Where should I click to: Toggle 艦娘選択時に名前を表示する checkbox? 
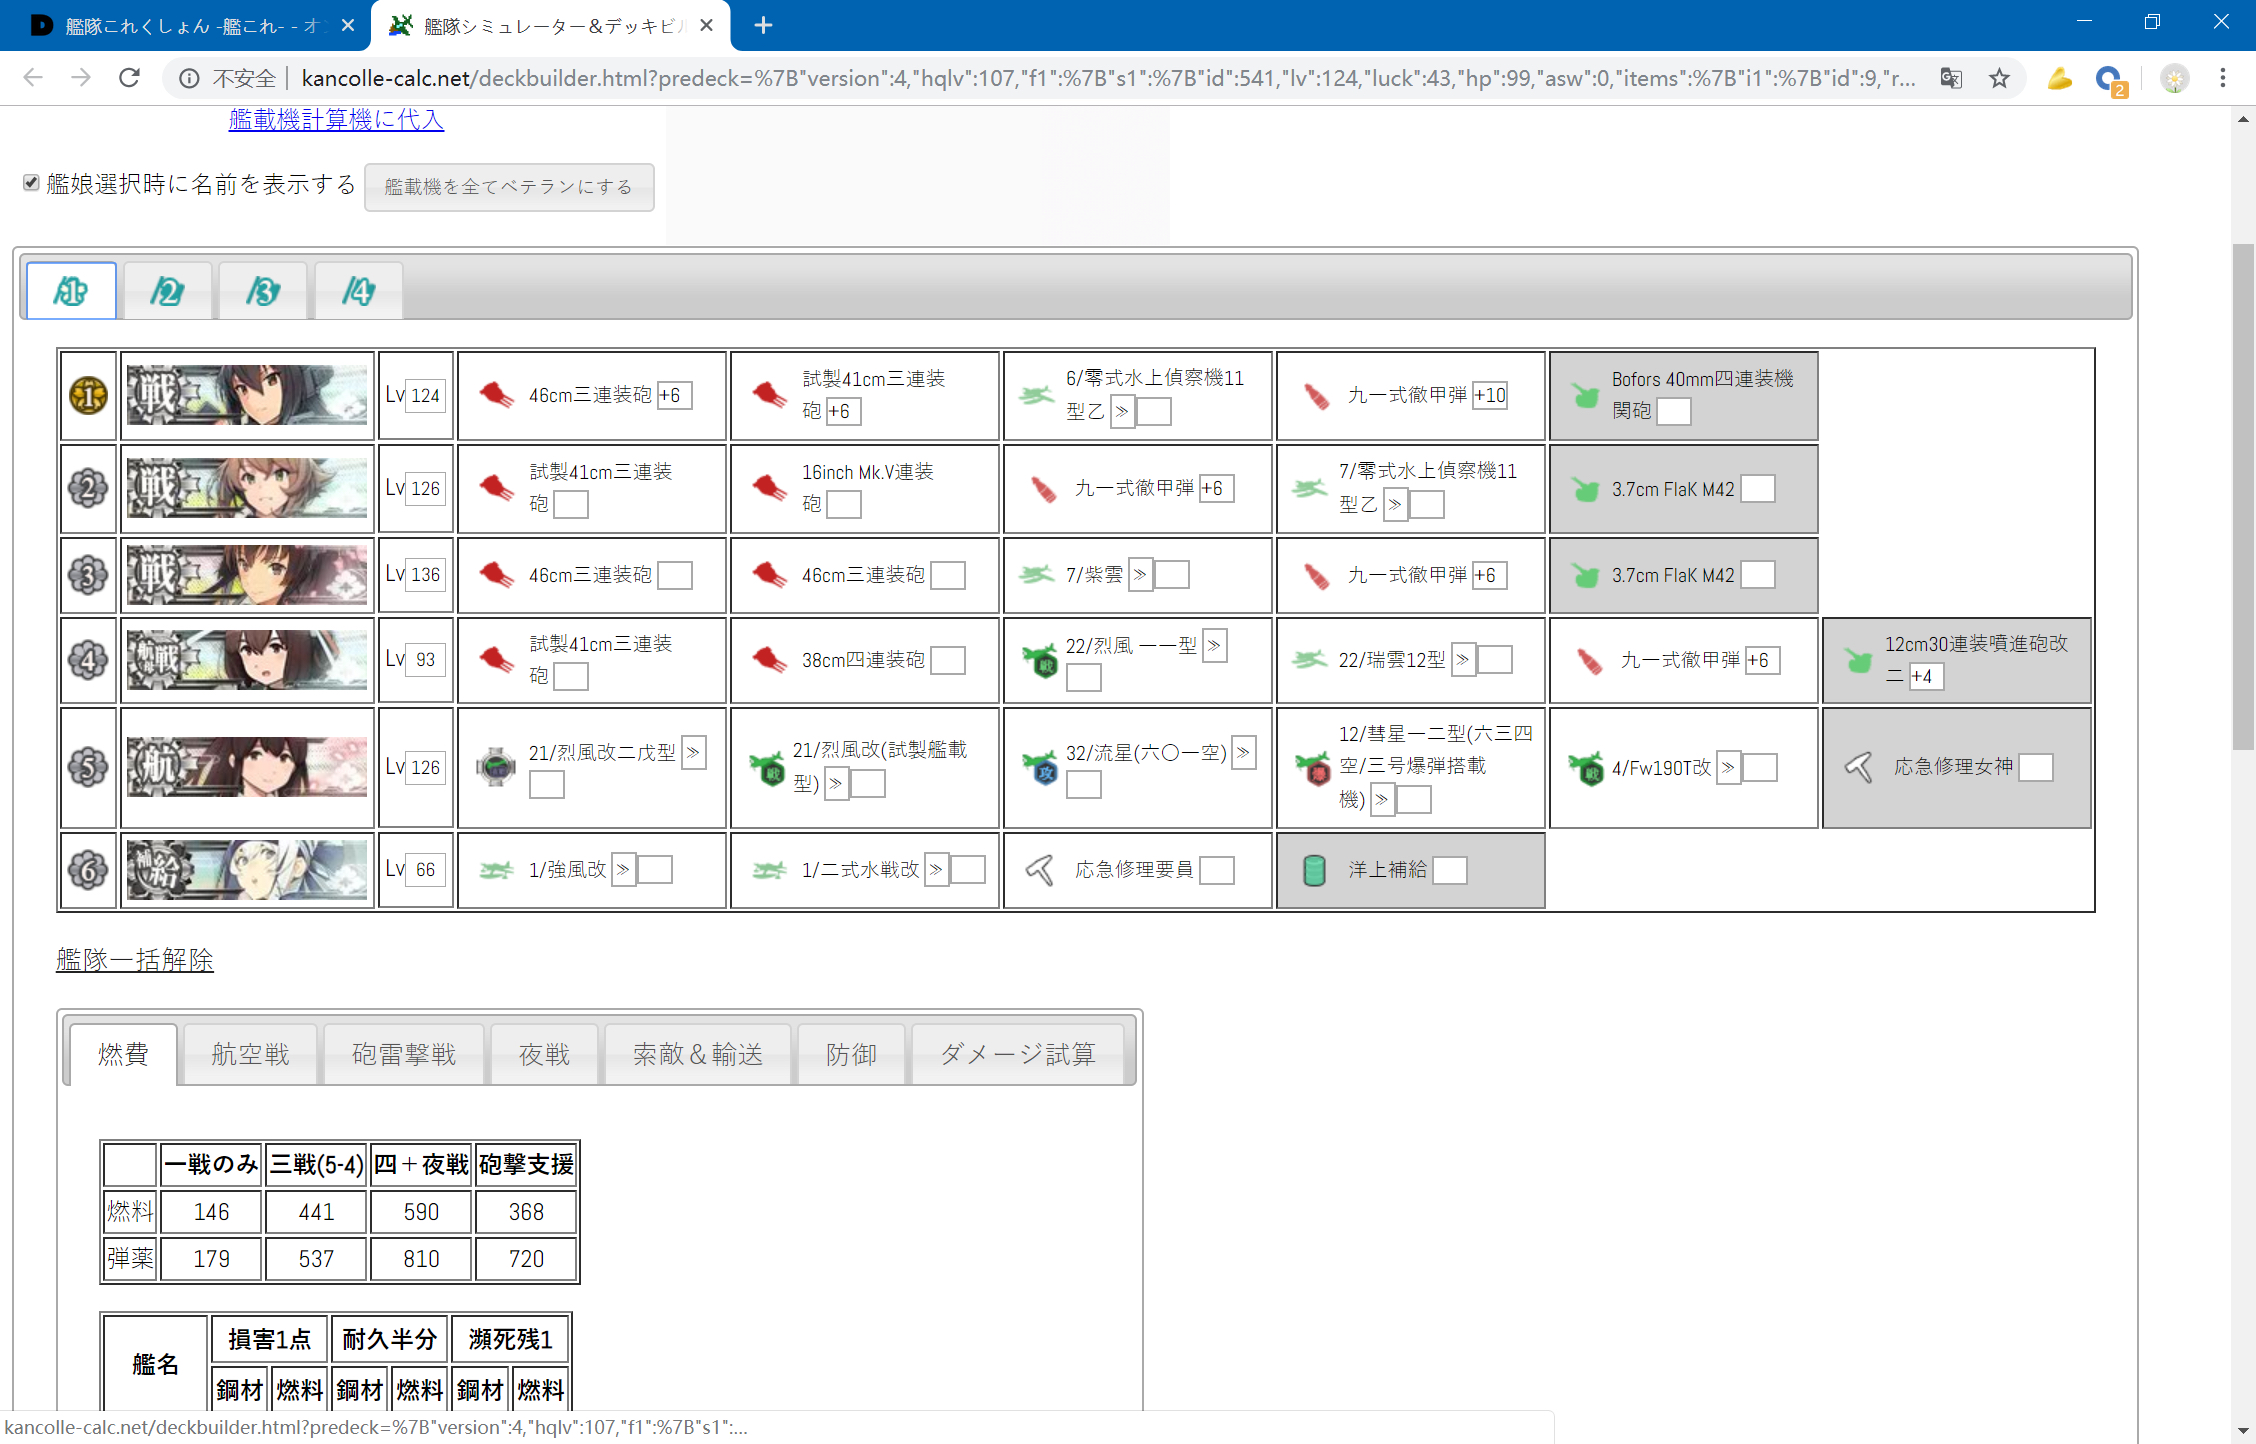coord(31,183)
